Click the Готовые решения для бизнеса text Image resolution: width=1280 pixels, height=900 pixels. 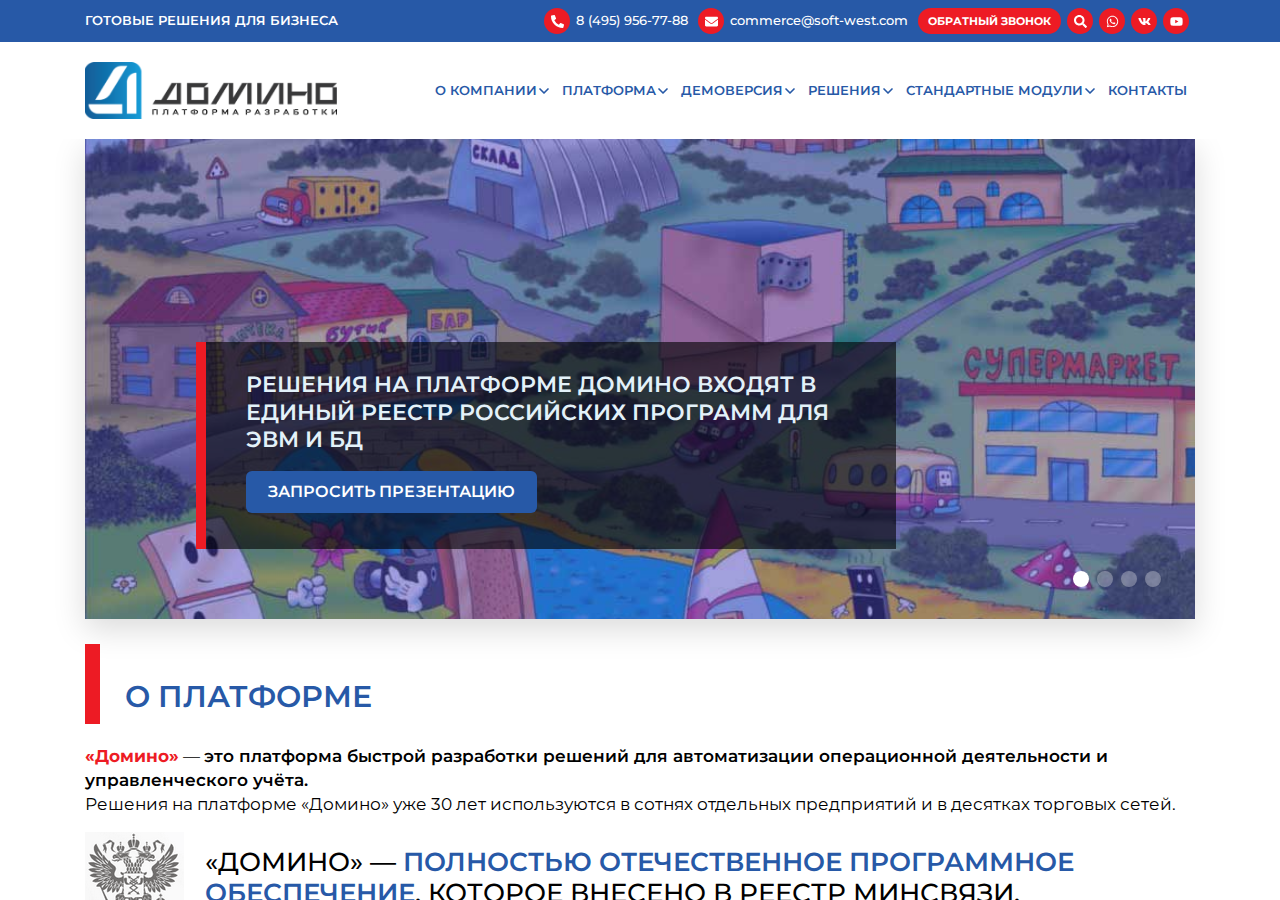point(211,20)
